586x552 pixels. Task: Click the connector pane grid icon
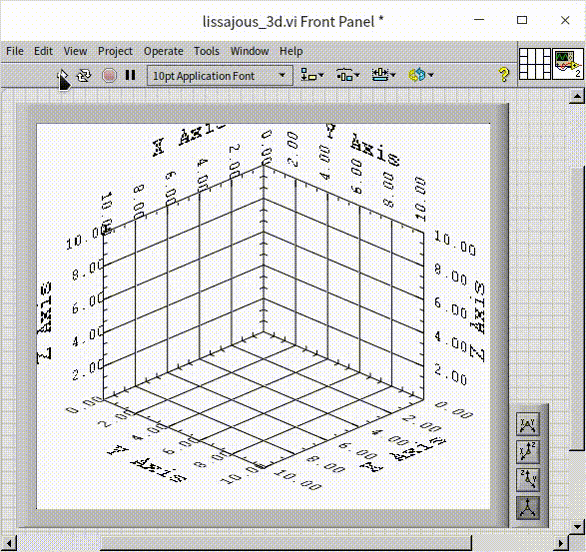coord(535,64)
